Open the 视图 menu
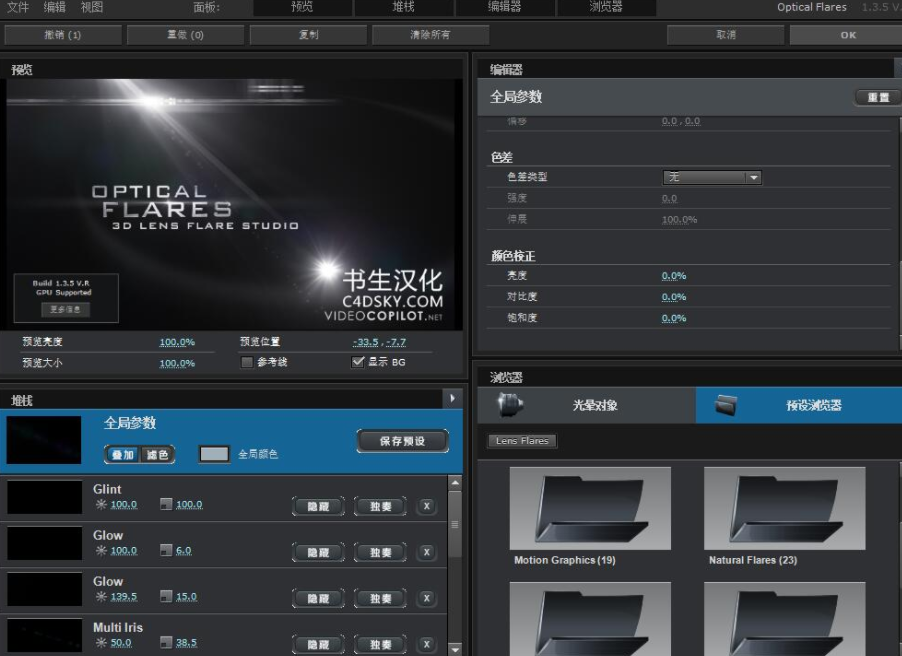902x656 pixels. [91, 7]
